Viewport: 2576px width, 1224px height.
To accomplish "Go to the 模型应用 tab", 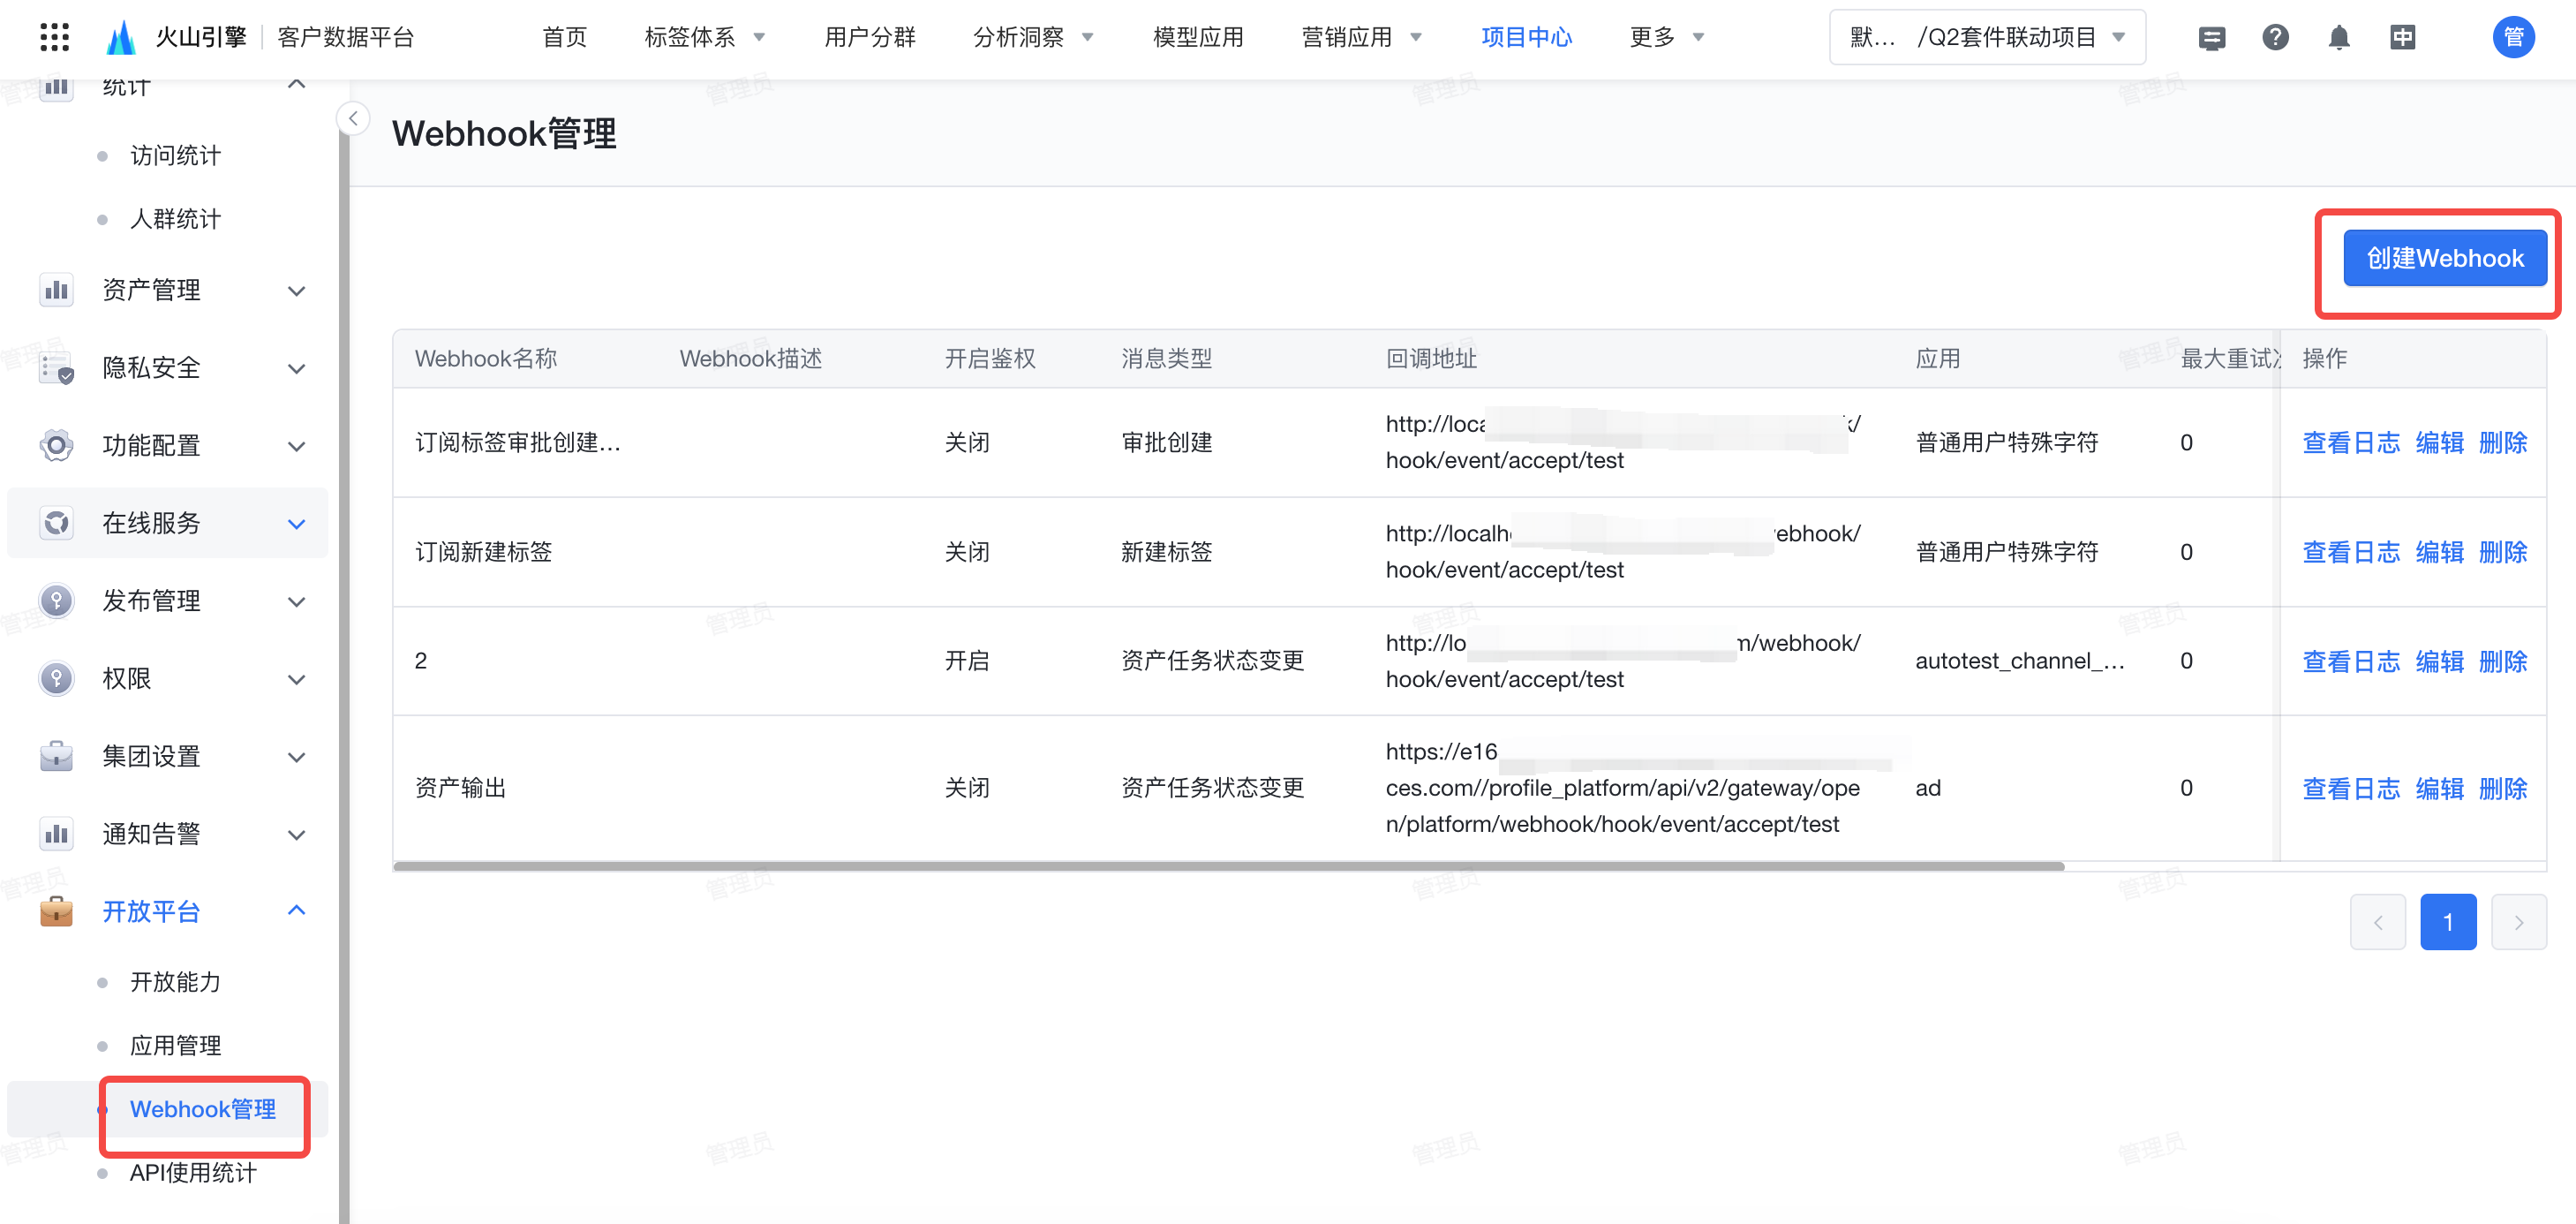I will click(x=1198, y=37).
